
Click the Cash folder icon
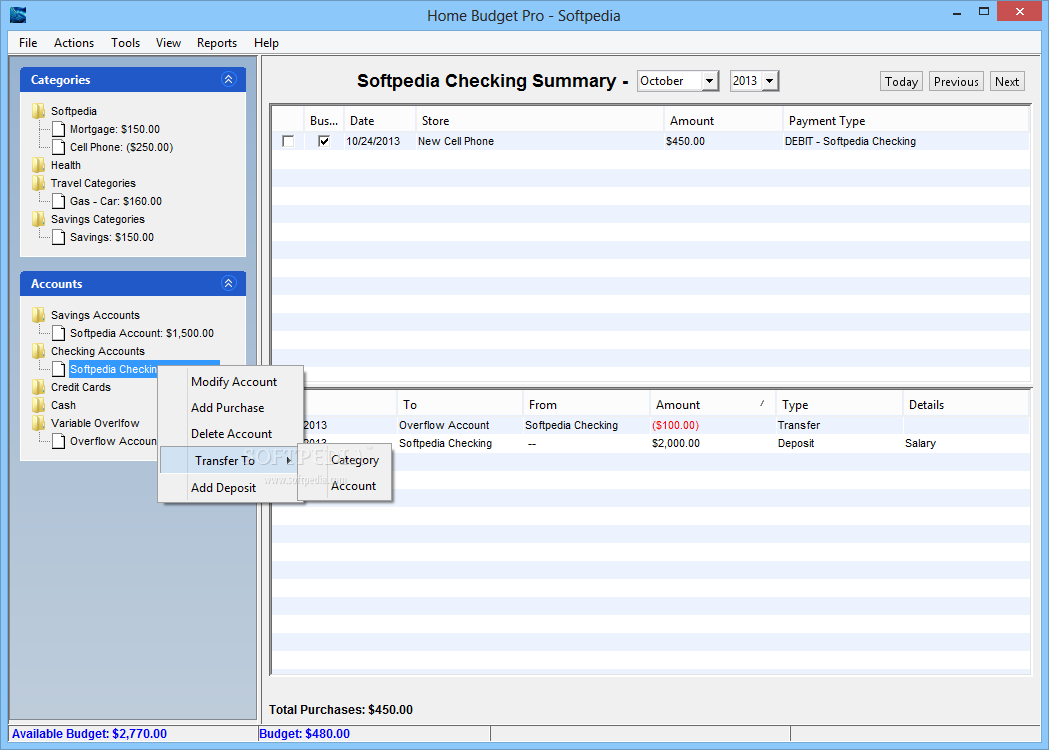tap(39, 405)
